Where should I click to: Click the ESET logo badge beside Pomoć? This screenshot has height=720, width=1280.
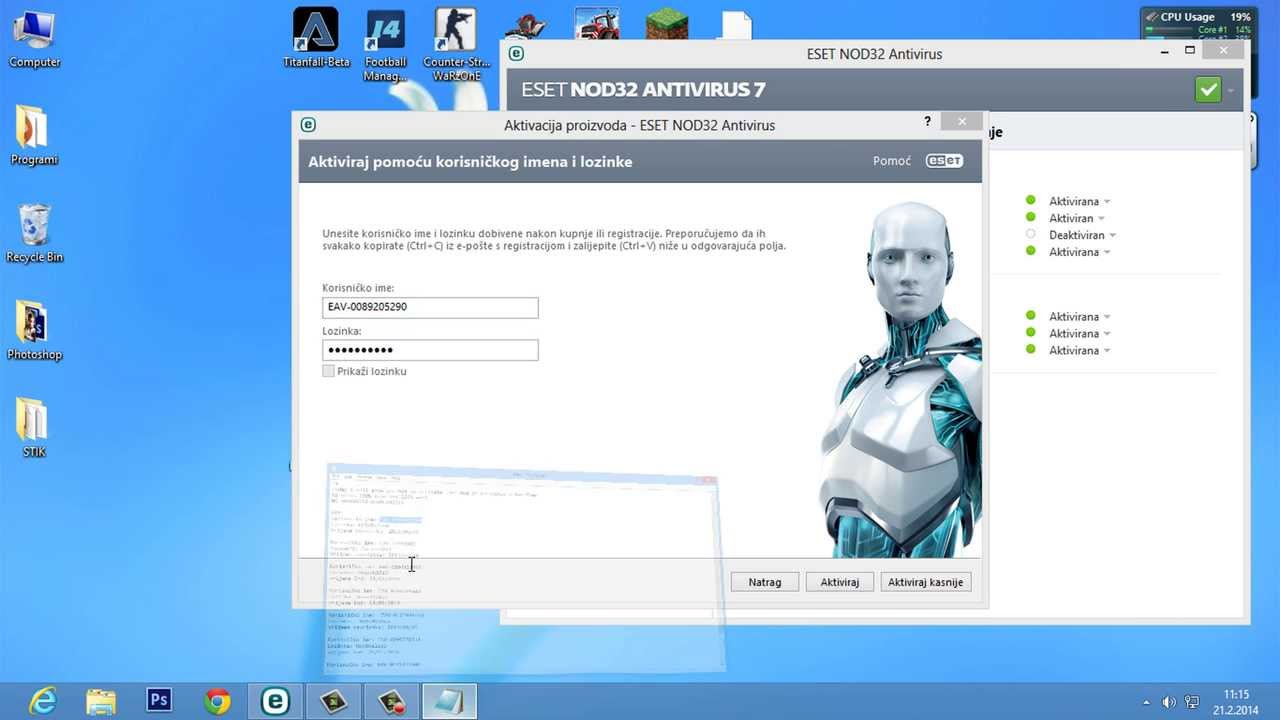click(944, 161)
